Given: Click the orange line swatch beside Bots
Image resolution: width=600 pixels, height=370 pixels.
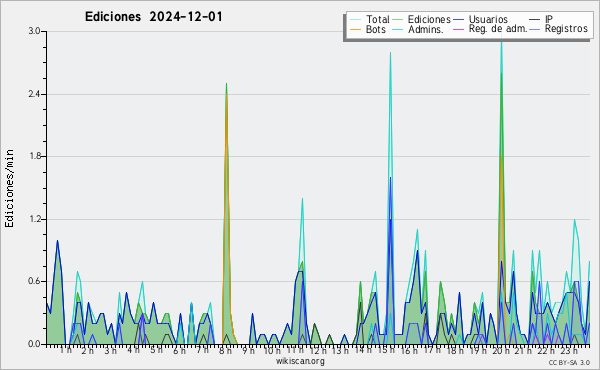Looking at the screenshot, I should tap(355, 29).
